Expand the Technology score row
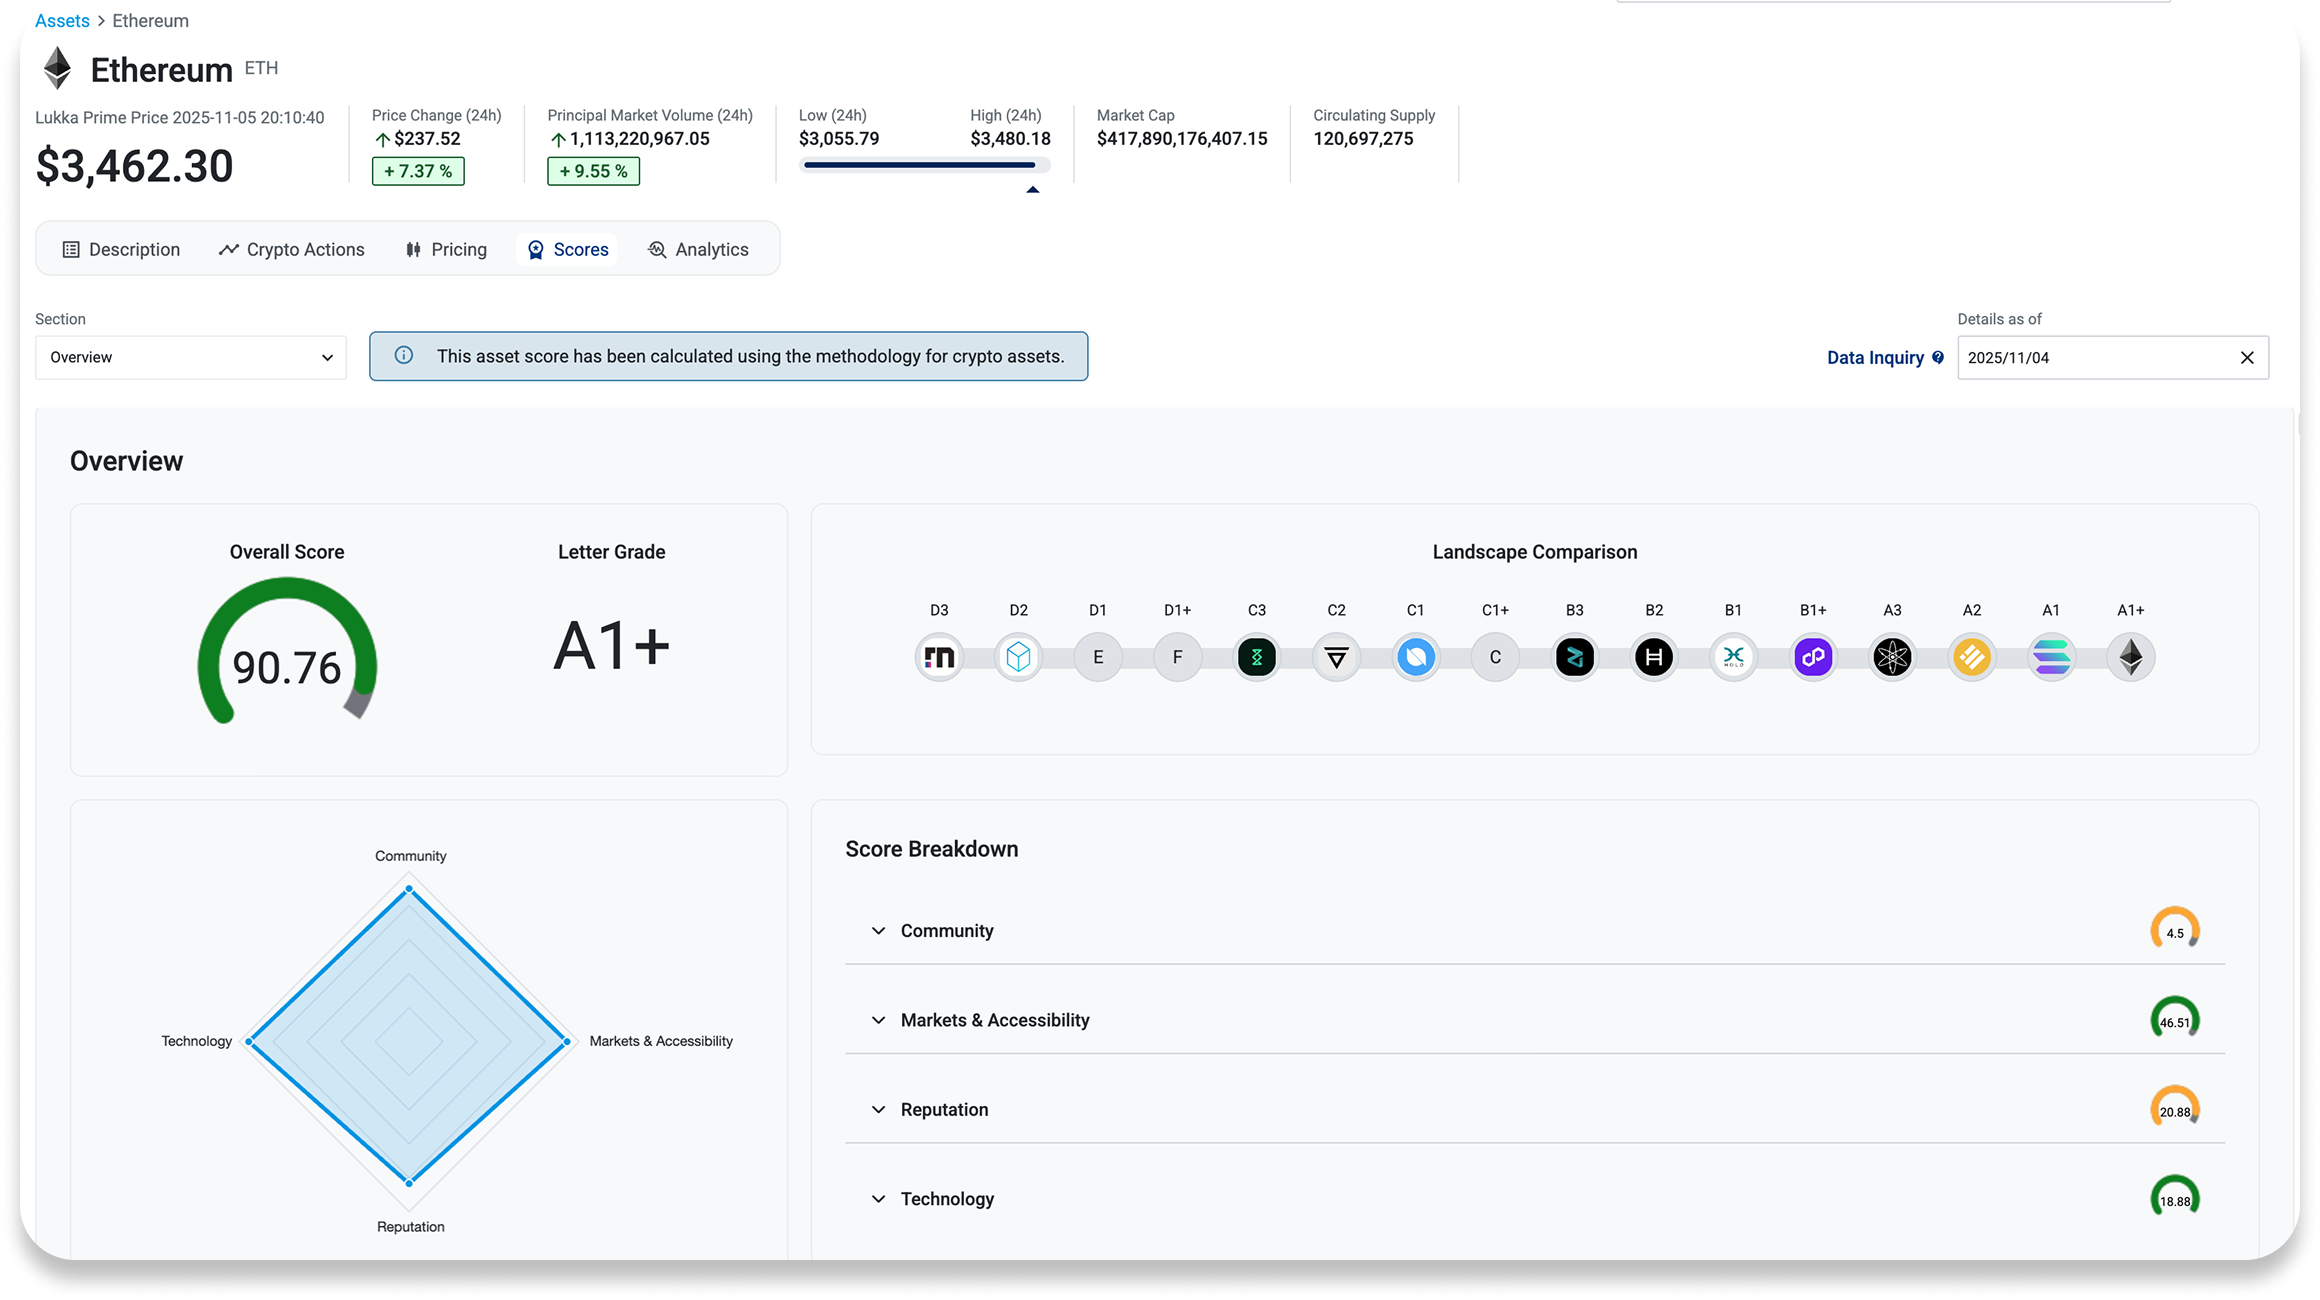 878,1199
